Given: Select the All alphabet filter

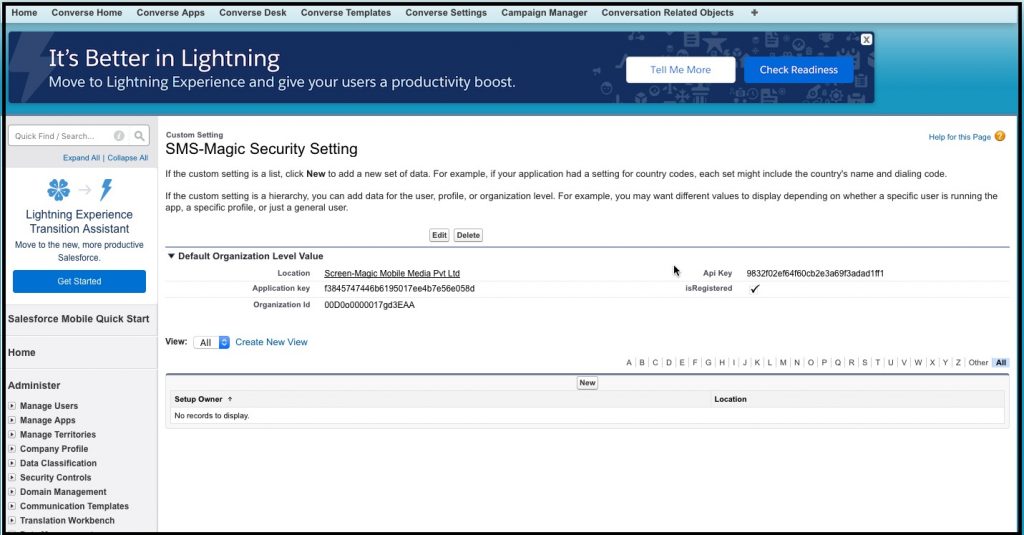Looking at the screenshot, I should (x=1000, y=363).
